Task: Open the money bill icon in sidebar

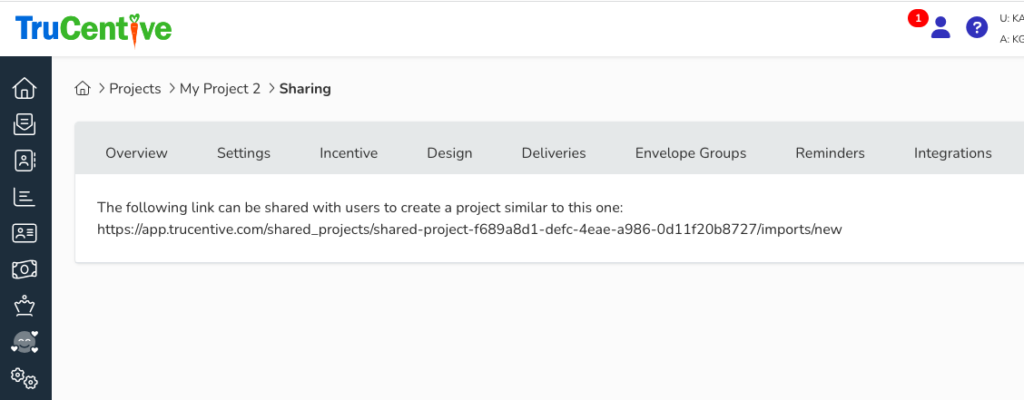Action: tap(24, 269)
